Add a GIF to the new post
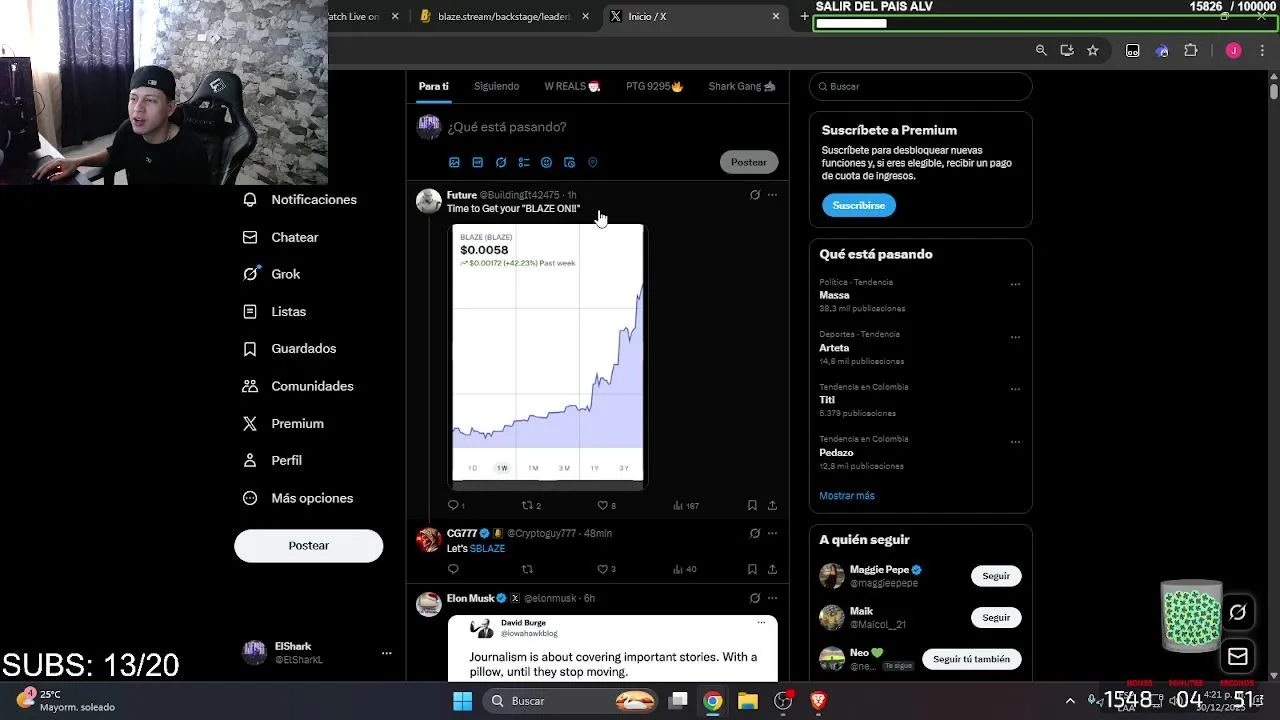 pos(477,162)
